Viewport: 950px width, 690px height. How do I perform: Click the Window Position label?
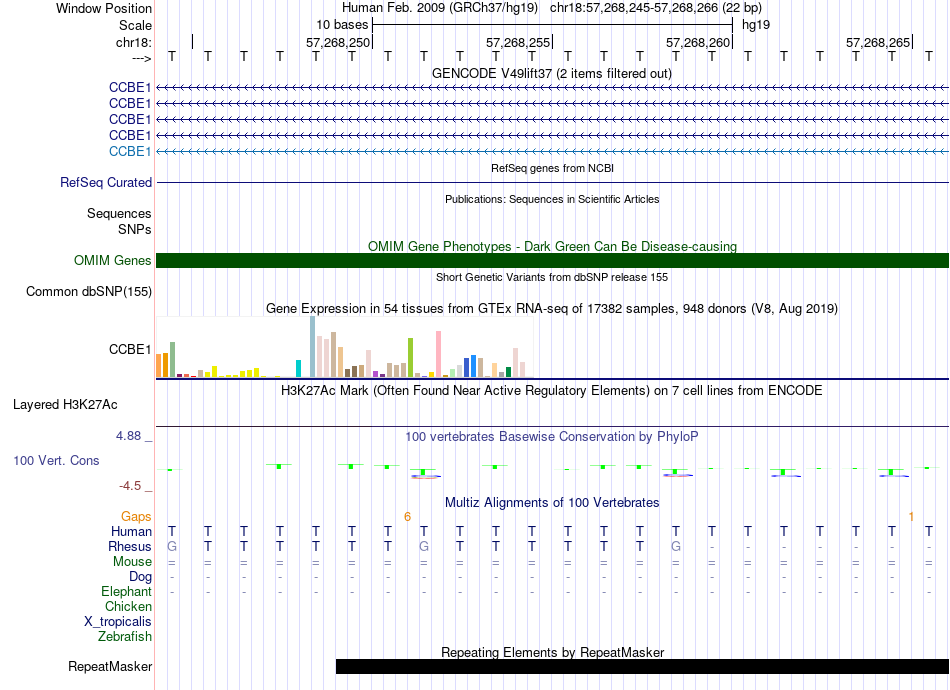coord(104,8)
